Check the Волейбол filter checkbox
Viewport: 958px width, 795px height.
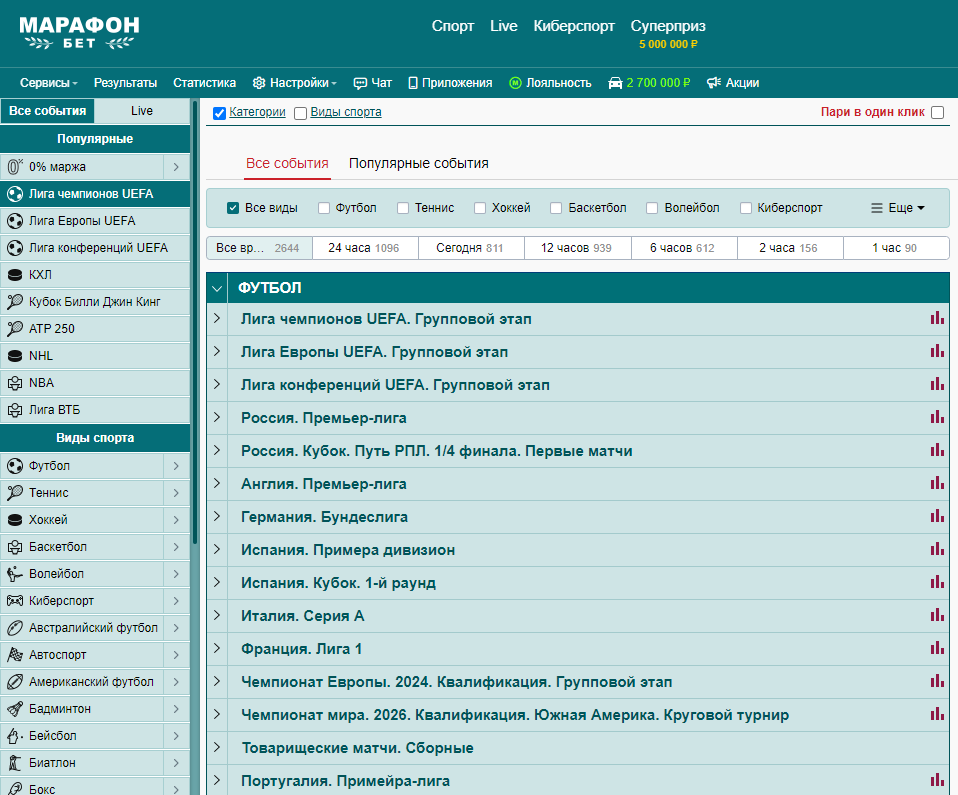[652, 208]
